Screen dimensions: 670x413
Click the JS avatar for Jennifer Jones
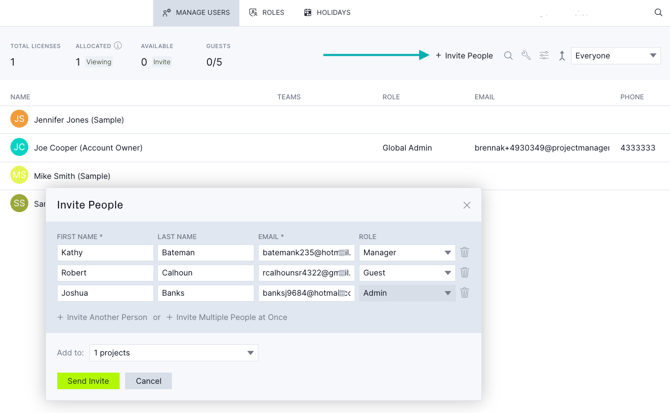tap(19, 119)
